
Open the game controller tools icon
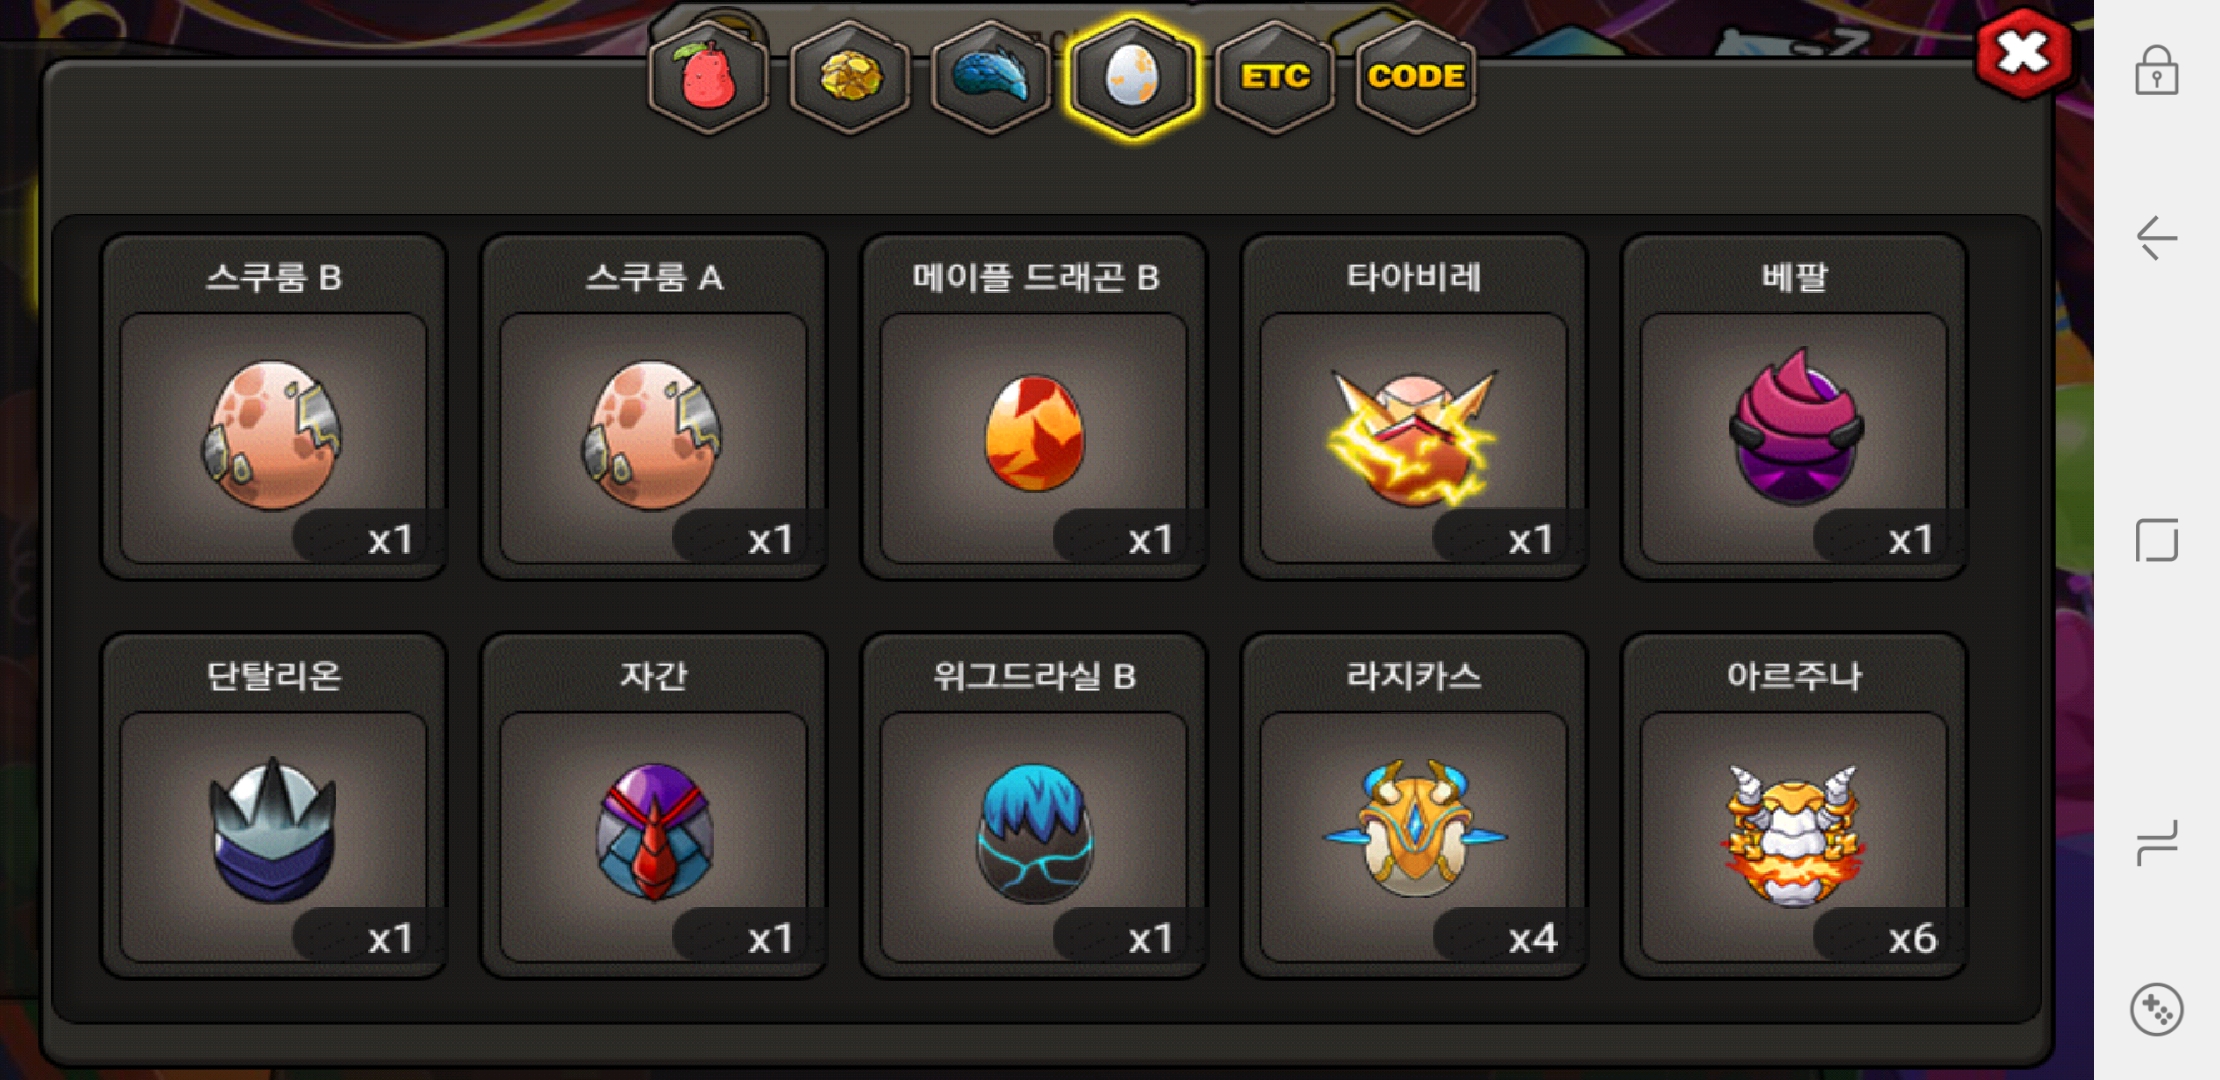[x=2157, y=1010]
